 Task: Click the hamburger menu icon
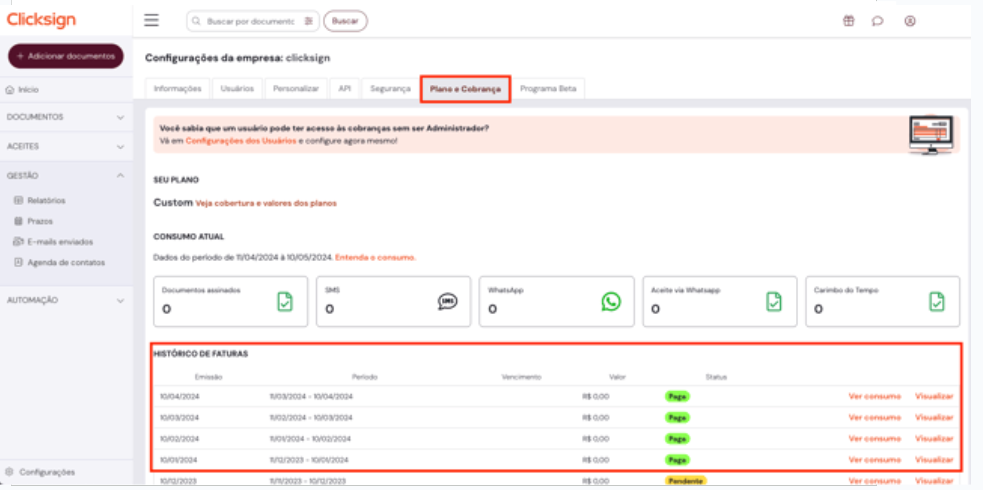[151, 20]
